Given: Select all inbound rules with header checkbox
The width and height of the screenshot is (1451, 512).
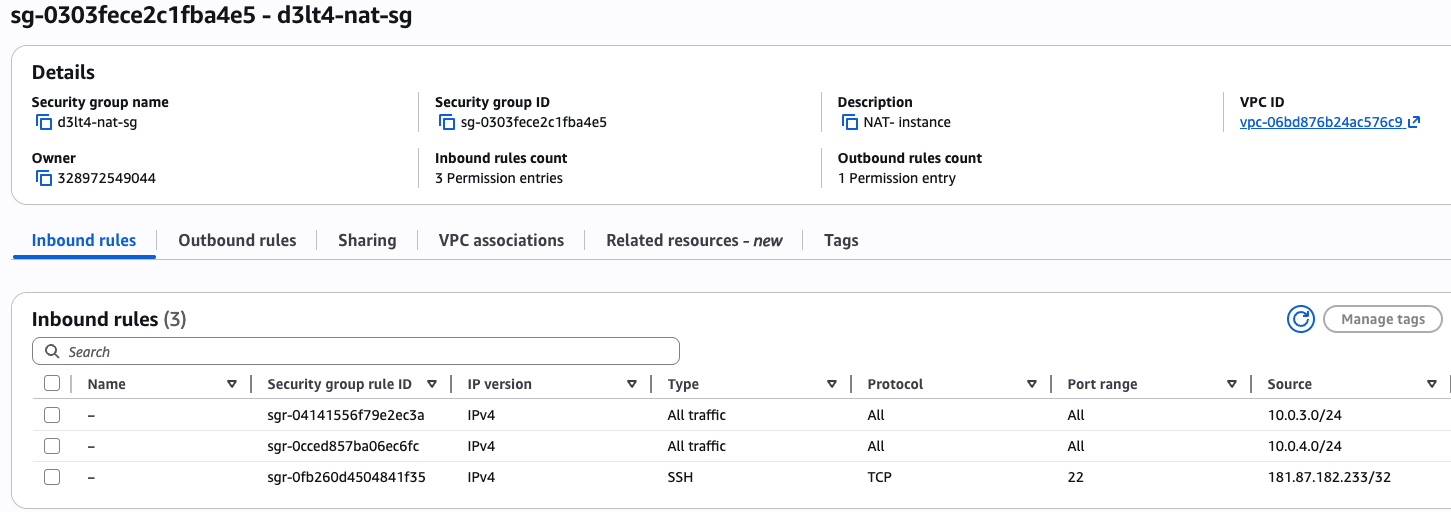Looking at the screenshot, I should coord(52,384).
